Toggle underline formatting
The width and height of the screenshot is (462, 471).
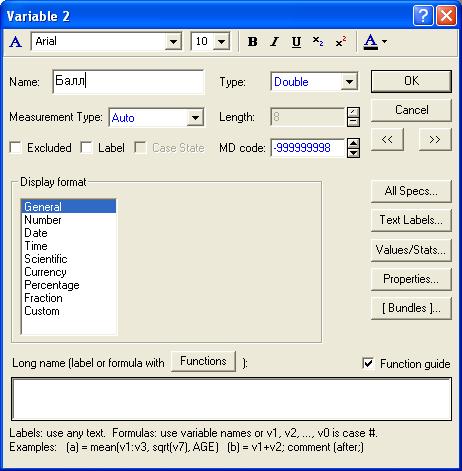(296, 42)
